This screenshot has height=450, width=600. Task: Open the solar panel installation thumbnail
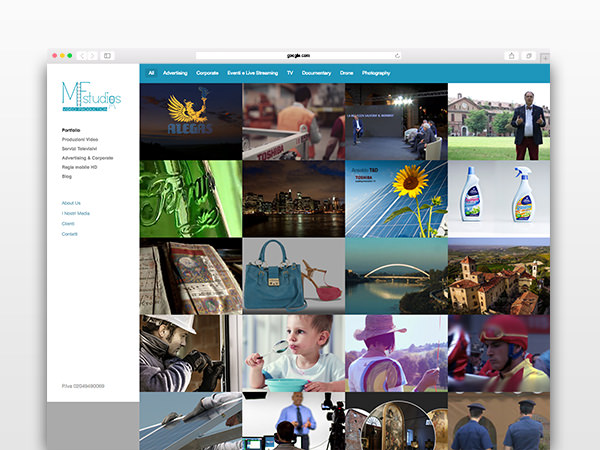point(191,421)
